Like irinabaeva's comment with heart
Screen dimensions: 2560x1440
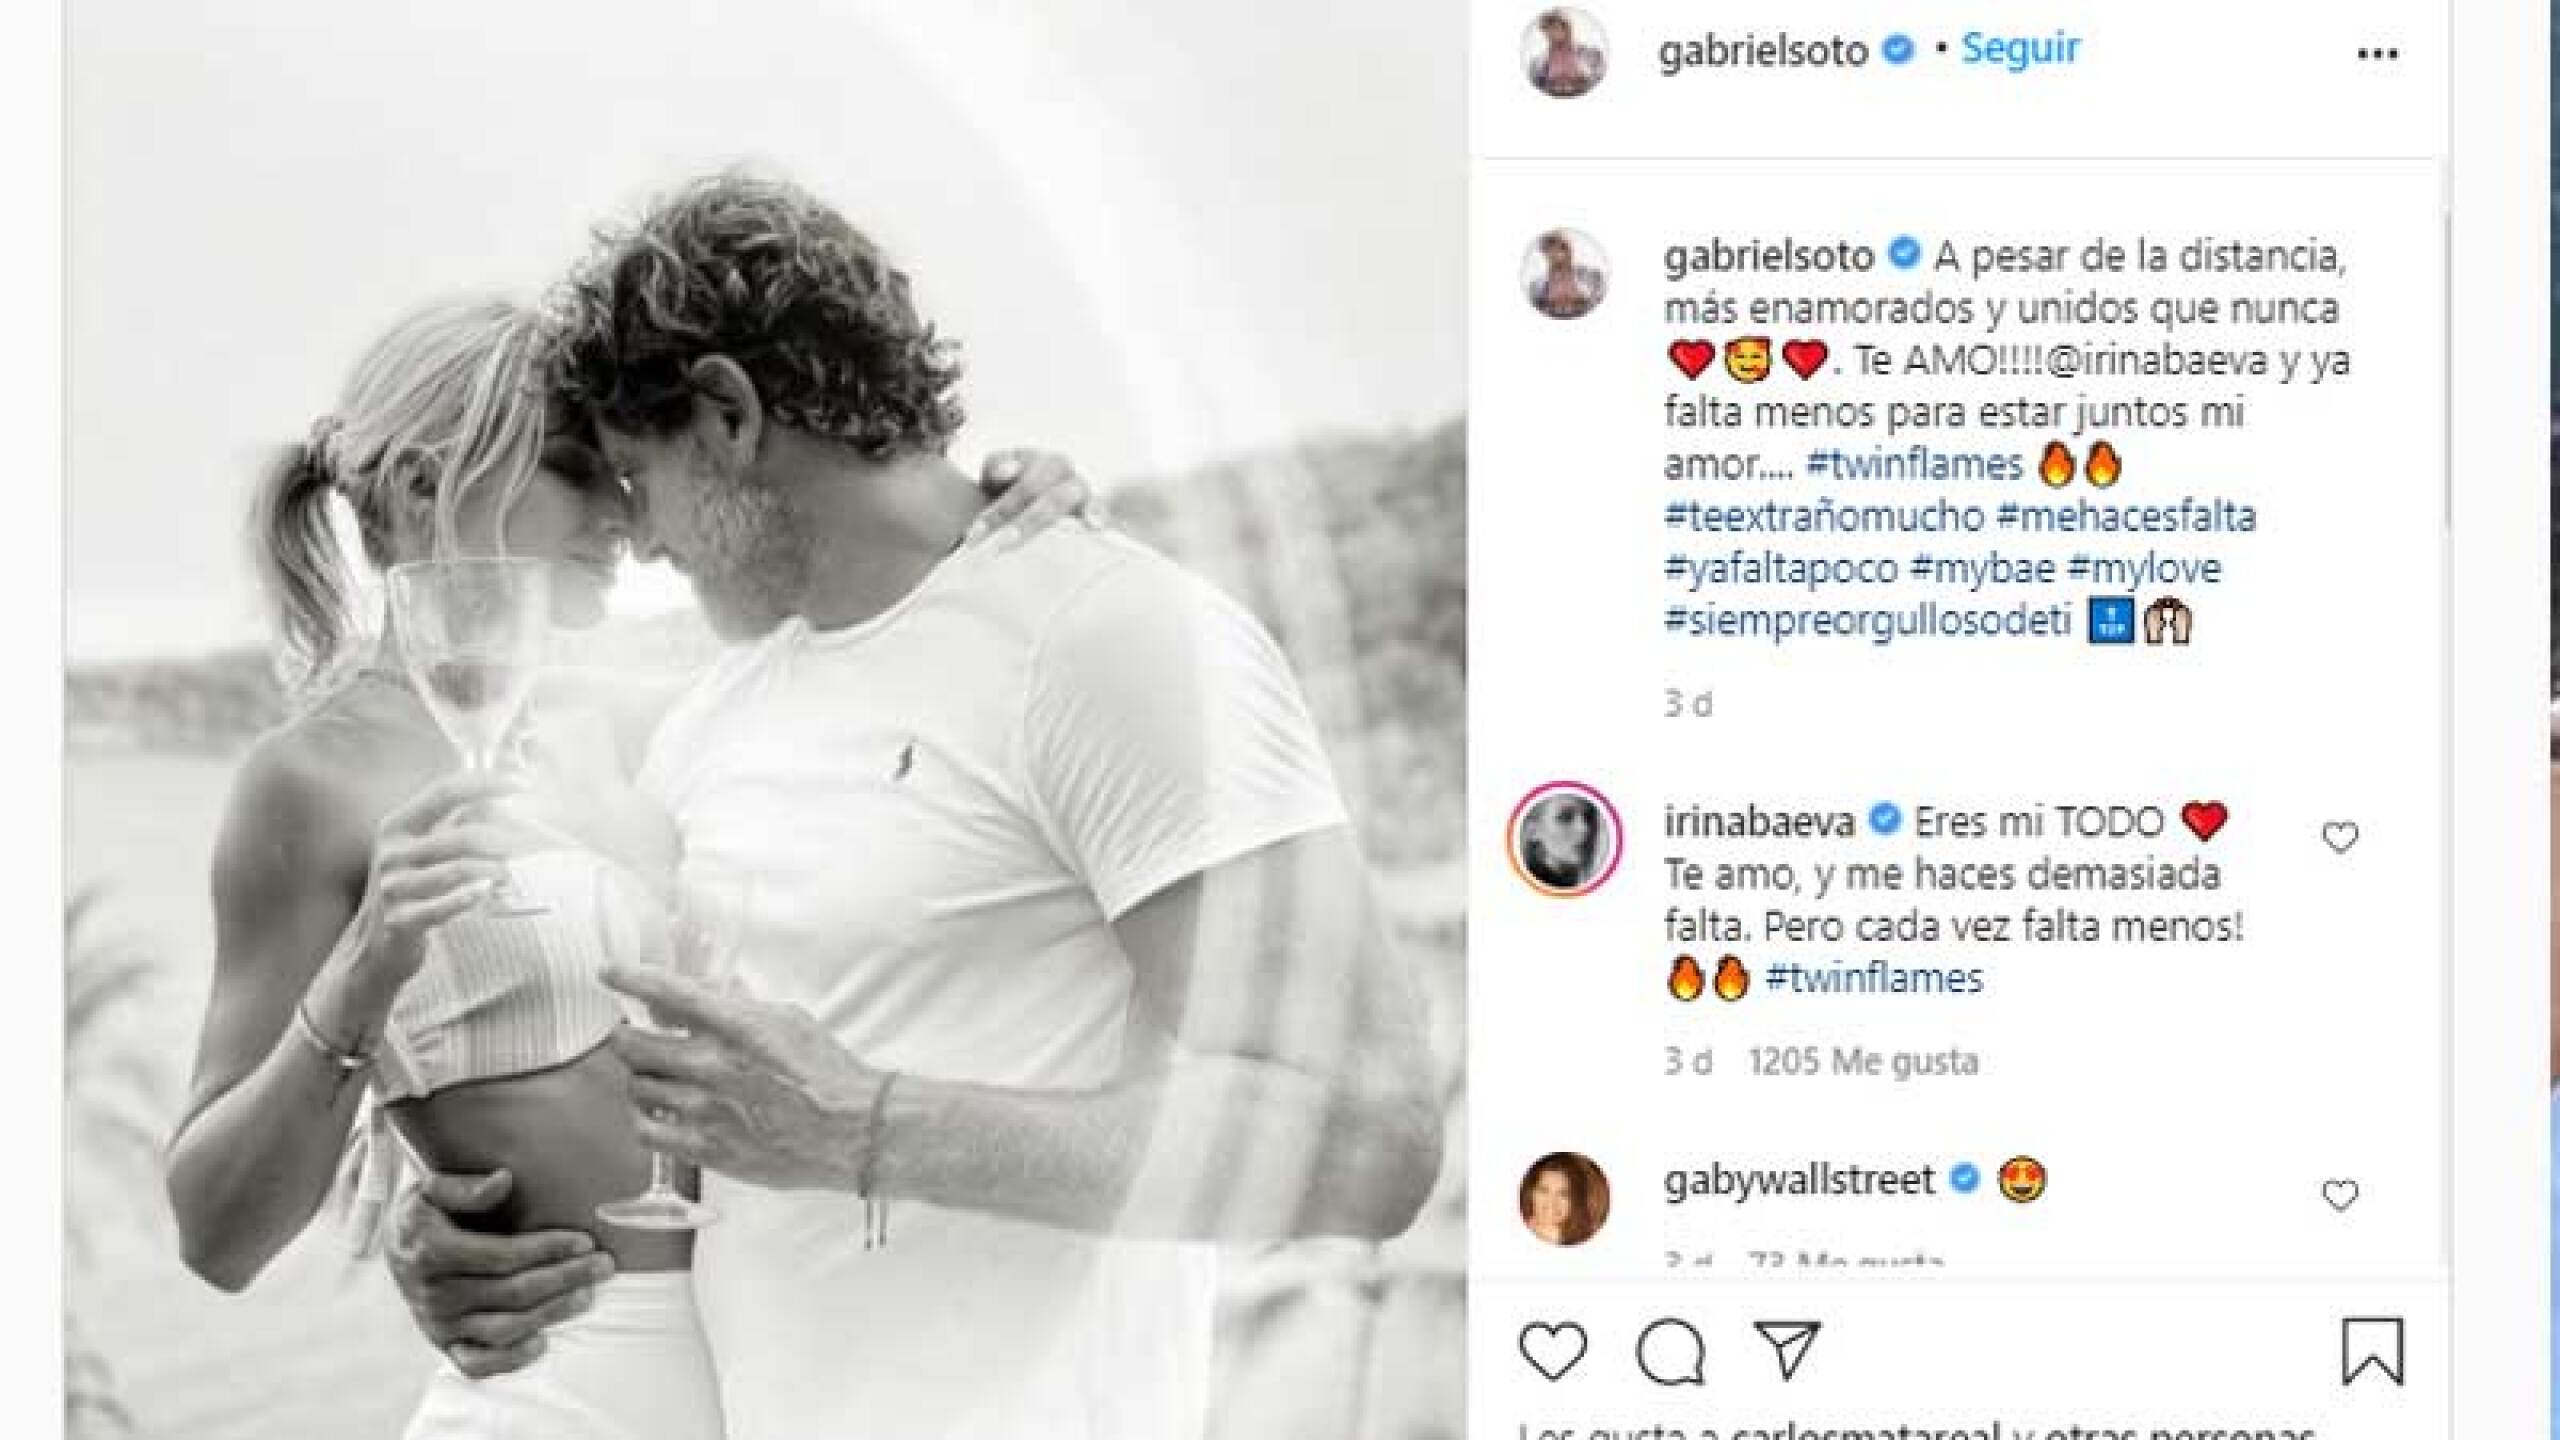[x=2339, y=837]
